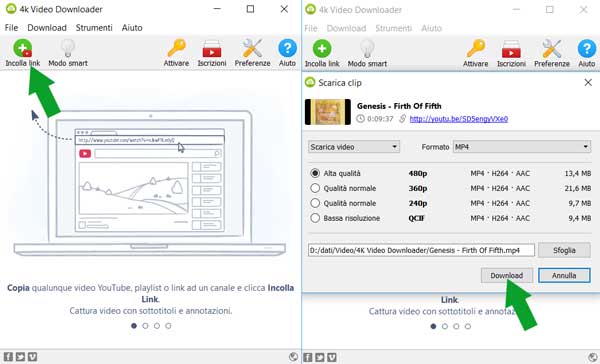Open Strumenti menu in right window
The image size is (600, 364).
(x=393, y=28)
